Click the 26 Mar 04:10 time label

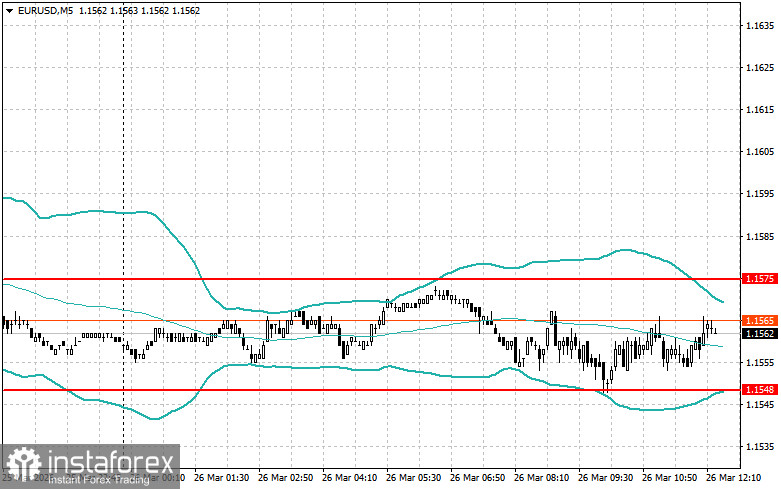[x=349, y=478]
